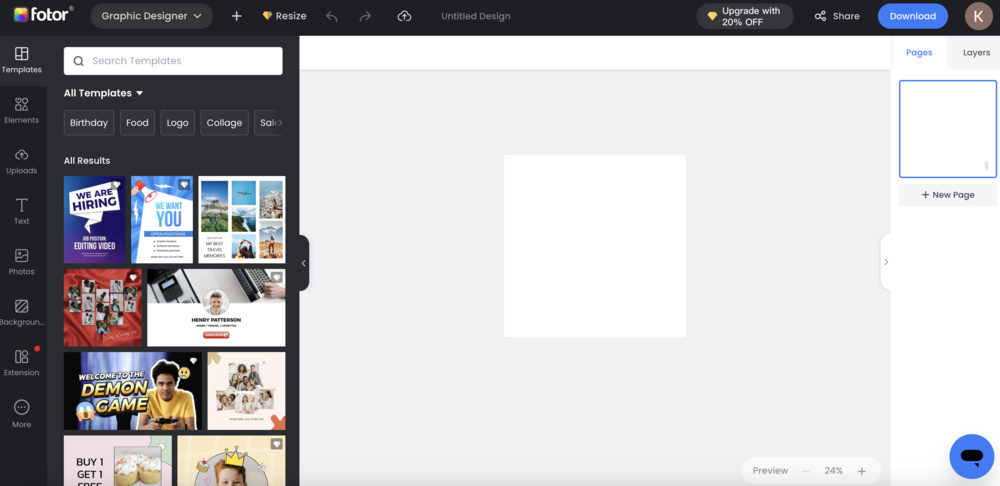Add a page with New Page button

(947, 195)
